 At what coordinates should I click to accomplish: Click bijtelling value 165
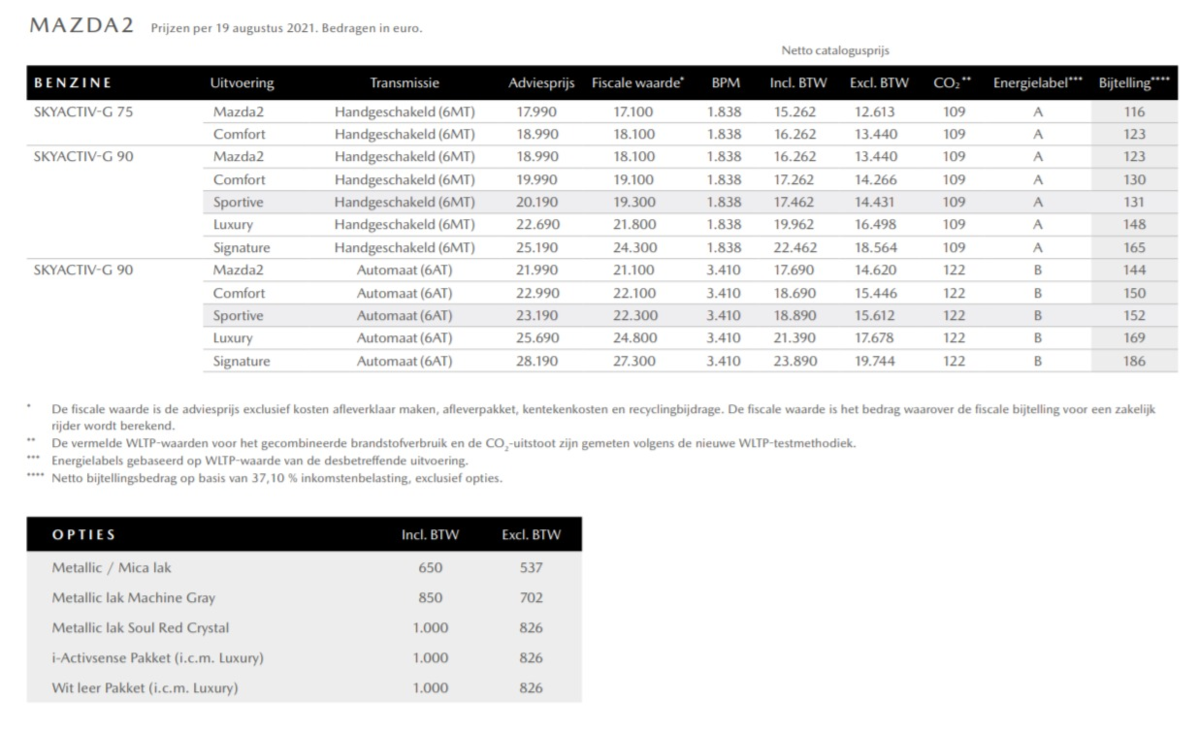coord(1134,247)
